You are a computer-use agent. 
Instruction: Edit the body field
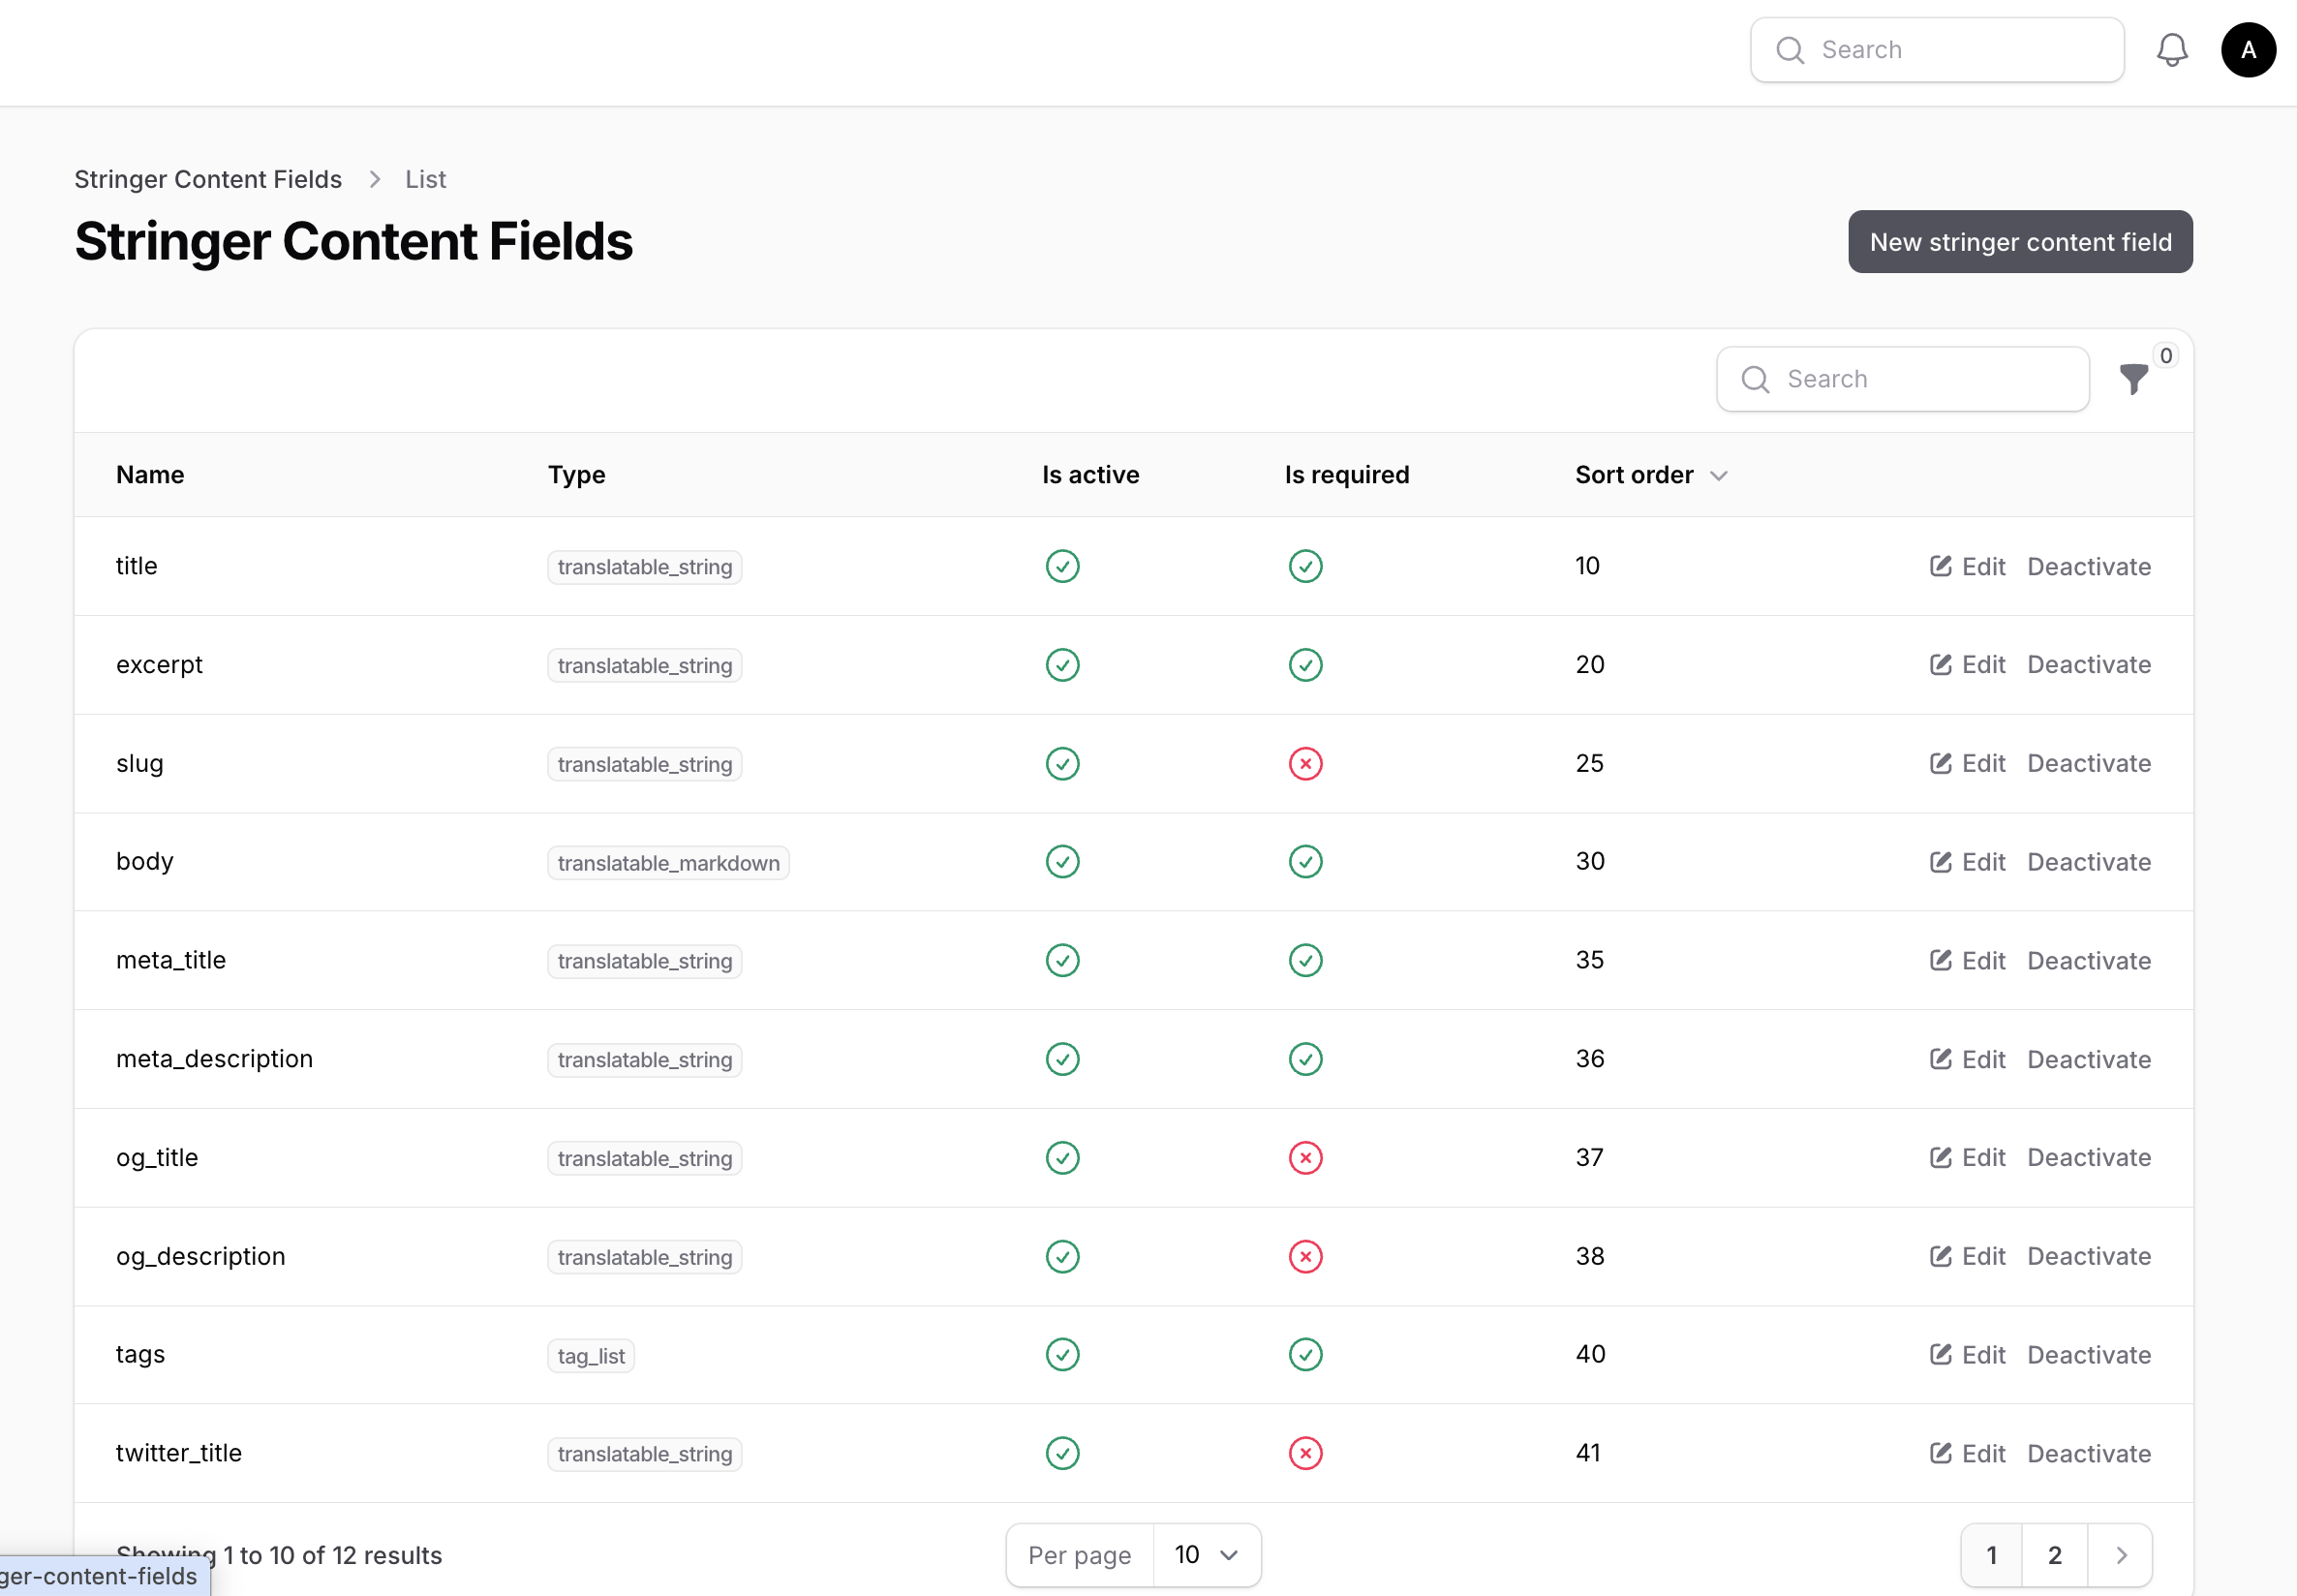(x=1967, y=862)
